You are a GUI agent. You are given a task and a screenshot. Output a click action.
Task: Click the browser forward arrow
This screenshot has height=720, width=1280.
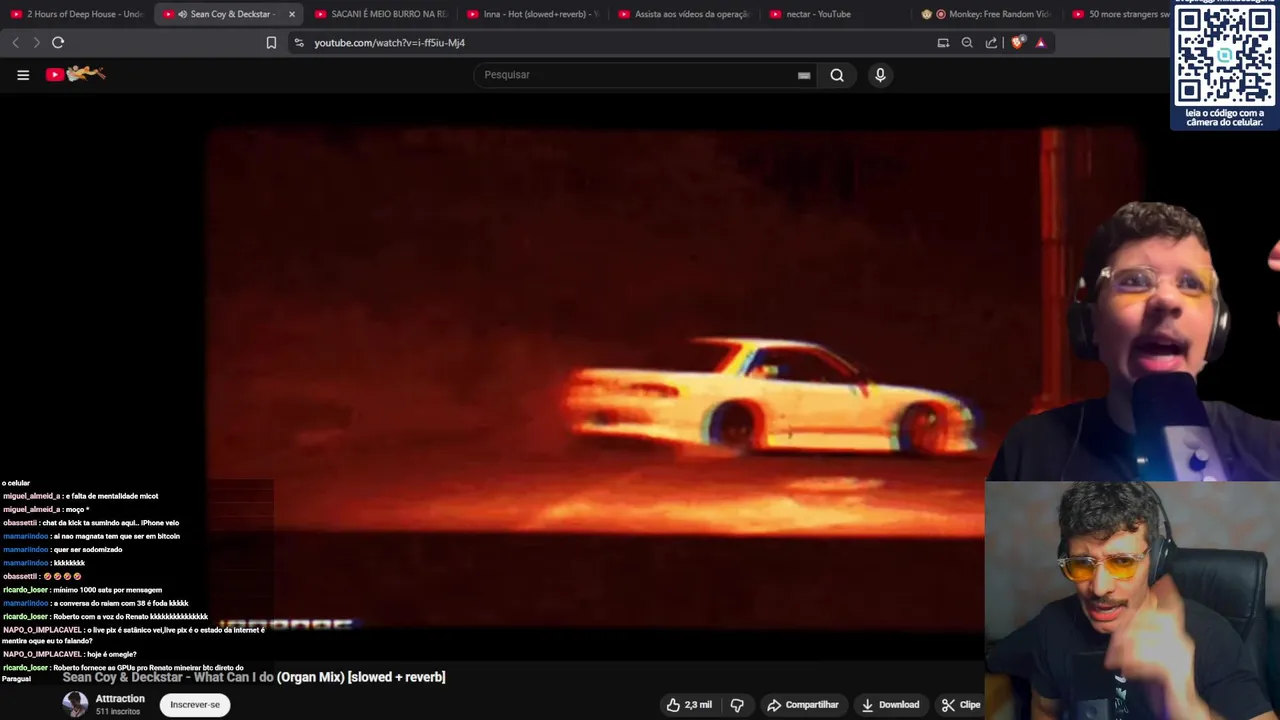point(36,42)
